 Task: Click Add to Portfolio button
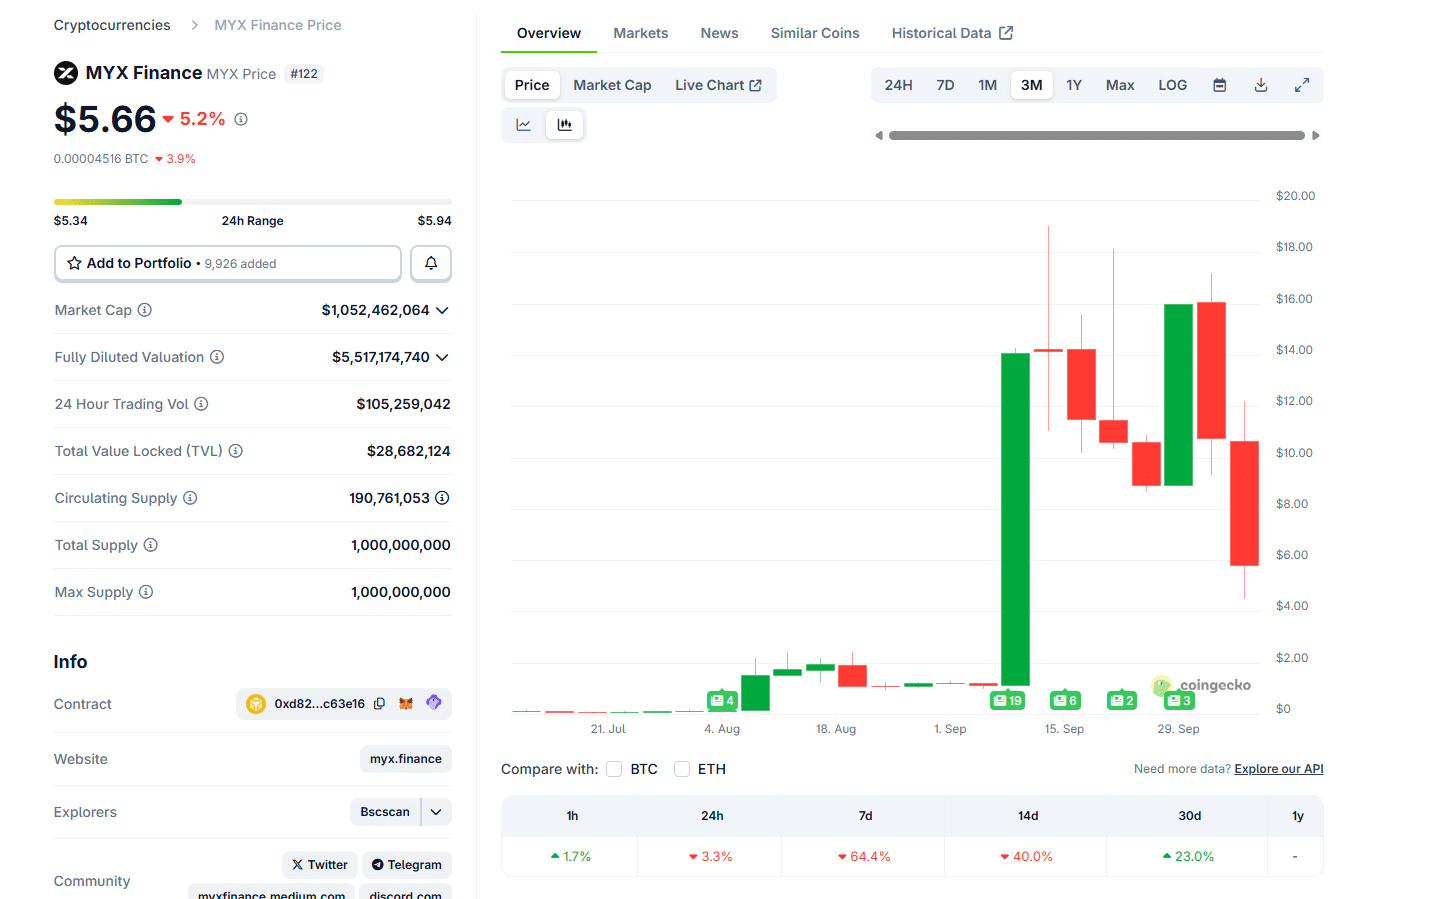pos(228,263)
